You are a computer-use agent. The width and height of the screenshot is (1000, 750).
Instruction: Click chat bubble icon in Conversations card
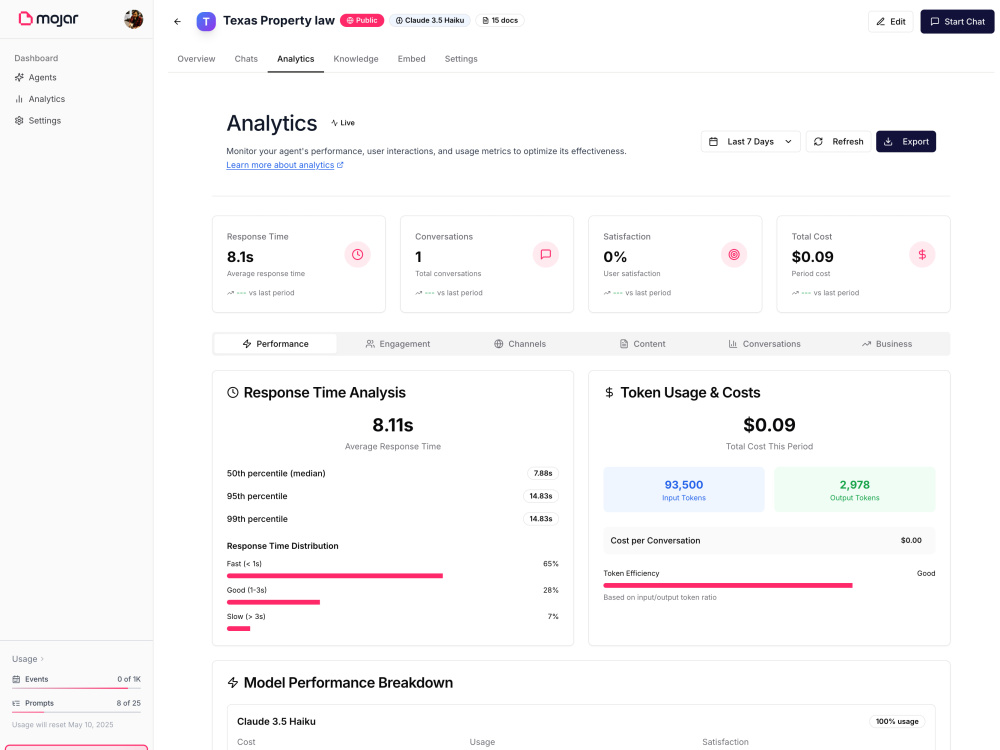546,254
